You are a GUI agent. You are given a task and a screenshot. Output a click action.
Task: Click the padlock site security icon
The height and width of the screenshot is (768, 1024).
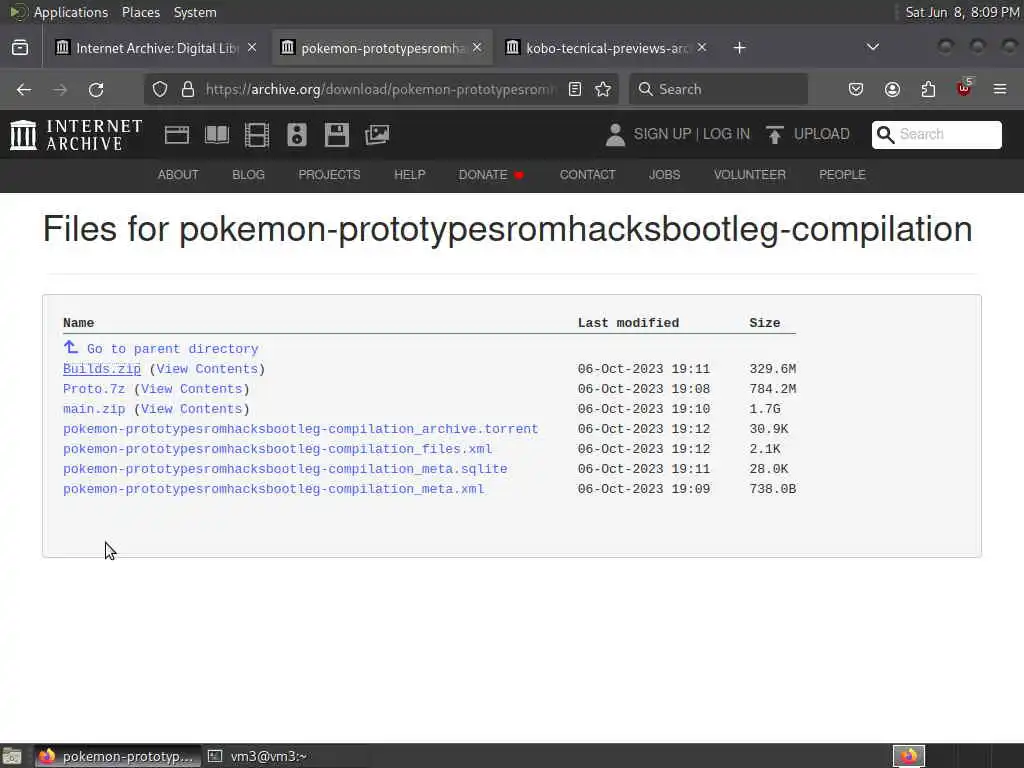pos(188,89)
